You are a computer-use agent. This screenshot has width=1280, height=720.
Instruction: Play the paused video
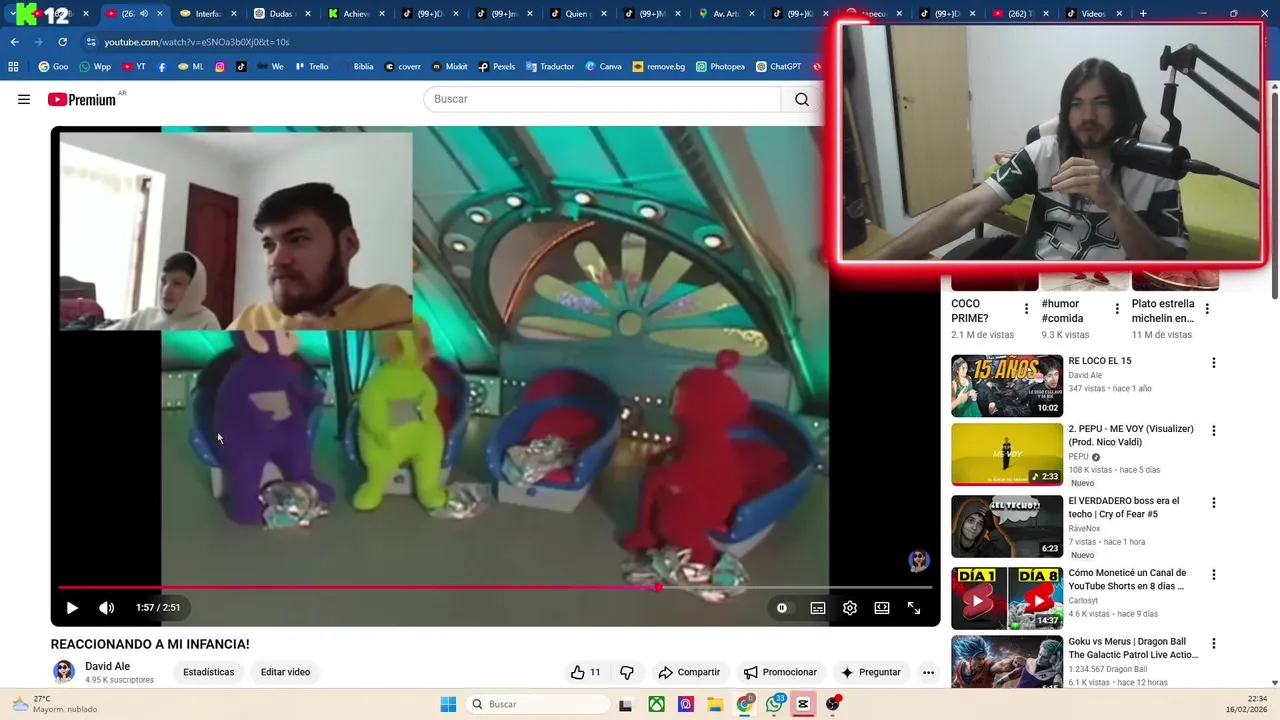tap(72, 607)
